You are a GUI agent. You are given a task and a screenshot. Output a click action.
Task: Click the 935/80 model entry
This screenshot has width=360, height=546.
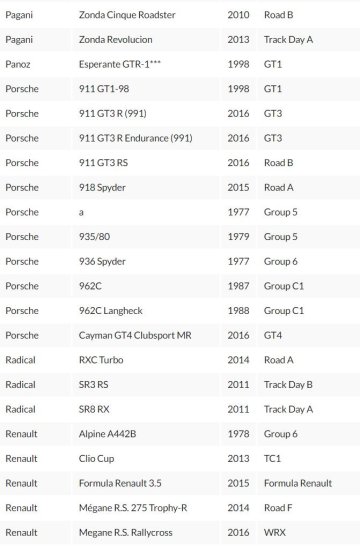94,237
